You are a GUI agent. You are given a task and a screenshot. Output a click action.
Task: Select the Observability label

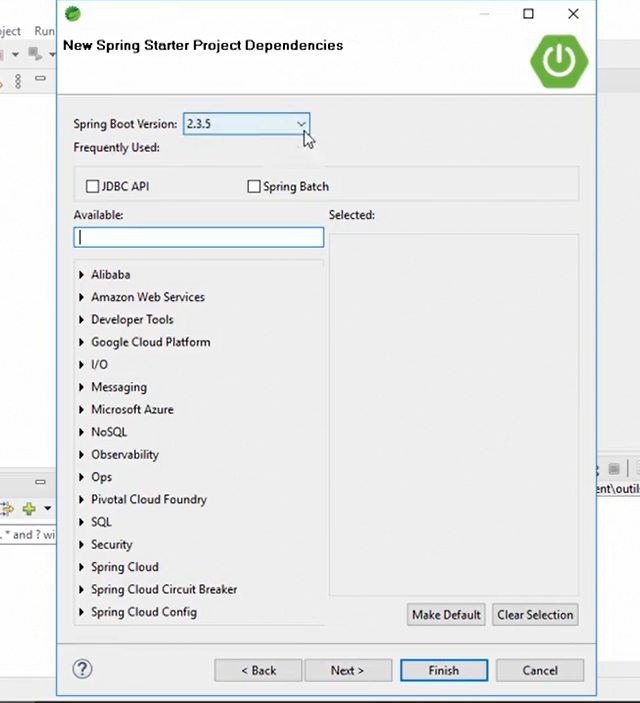125,455
